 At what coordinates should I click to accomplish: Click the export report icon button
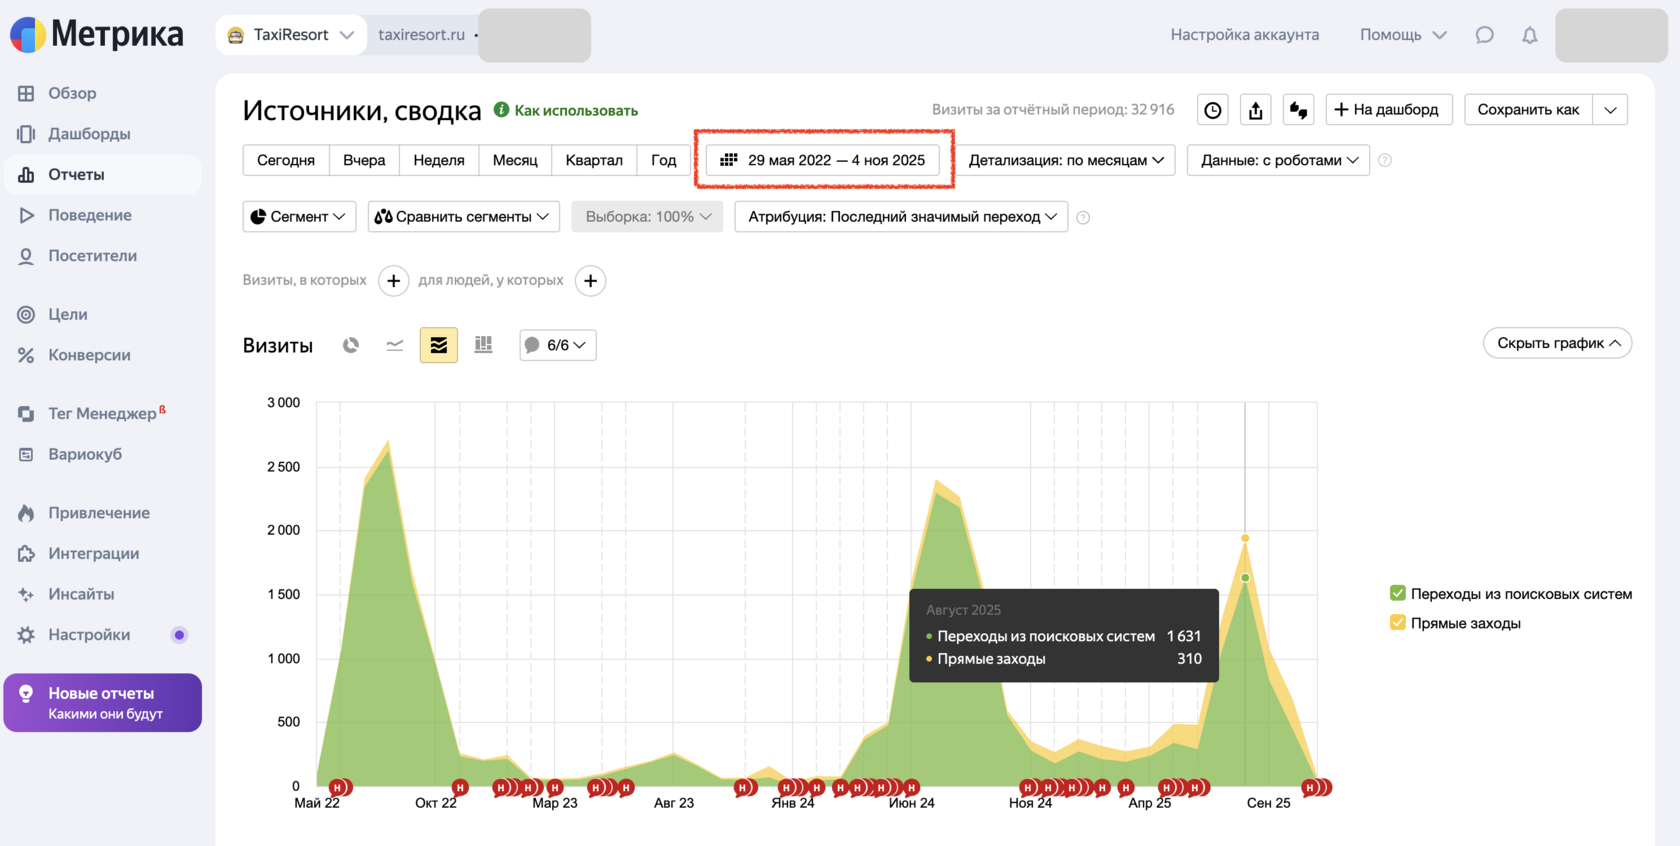[x=1256, y=110]
